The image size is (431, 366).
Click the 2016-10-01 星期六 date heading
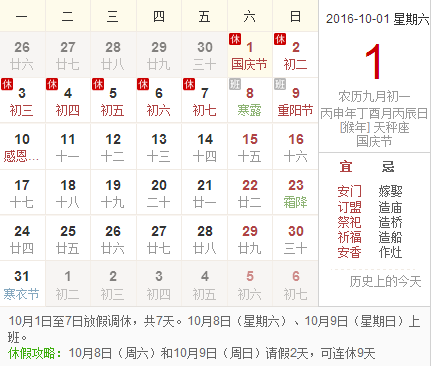(x=377, y=19)
